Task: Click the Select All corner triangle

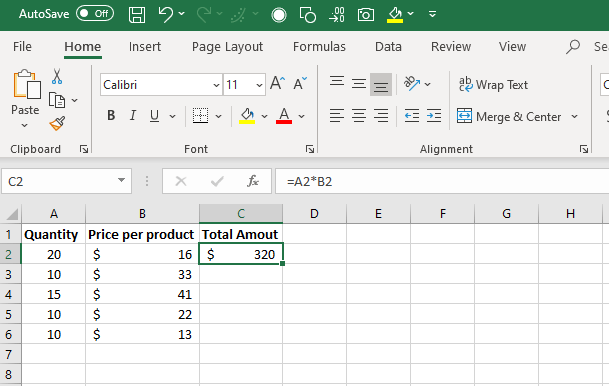Action: point(11,214)
